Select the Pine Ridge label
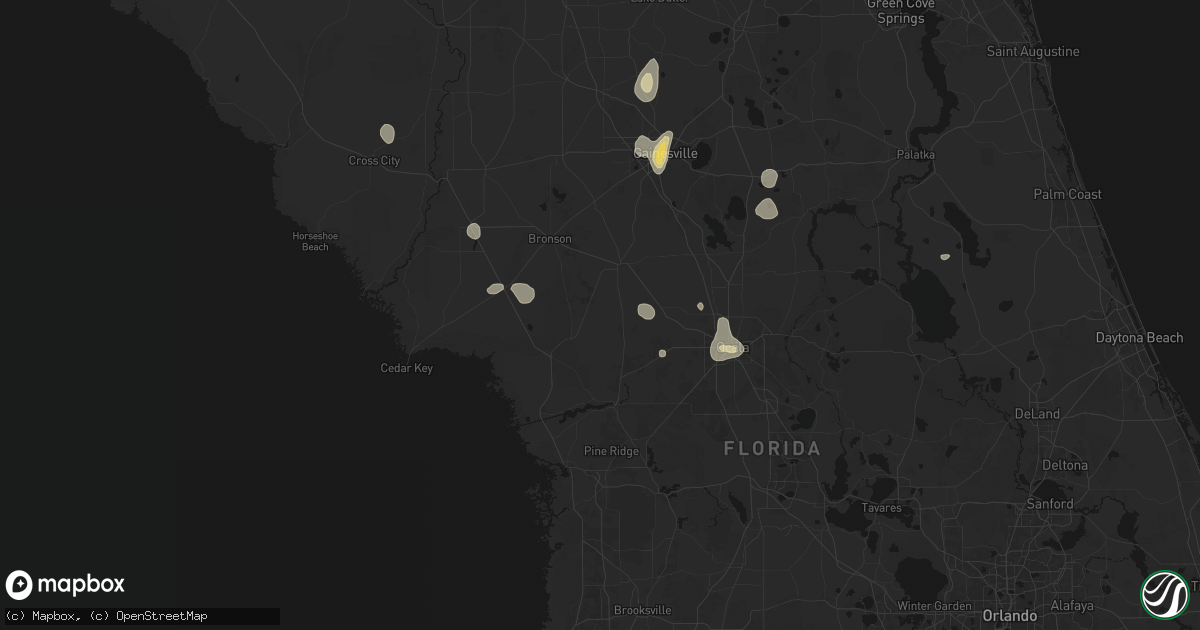Screen dimensions: 1200x630 click(611, 451)
